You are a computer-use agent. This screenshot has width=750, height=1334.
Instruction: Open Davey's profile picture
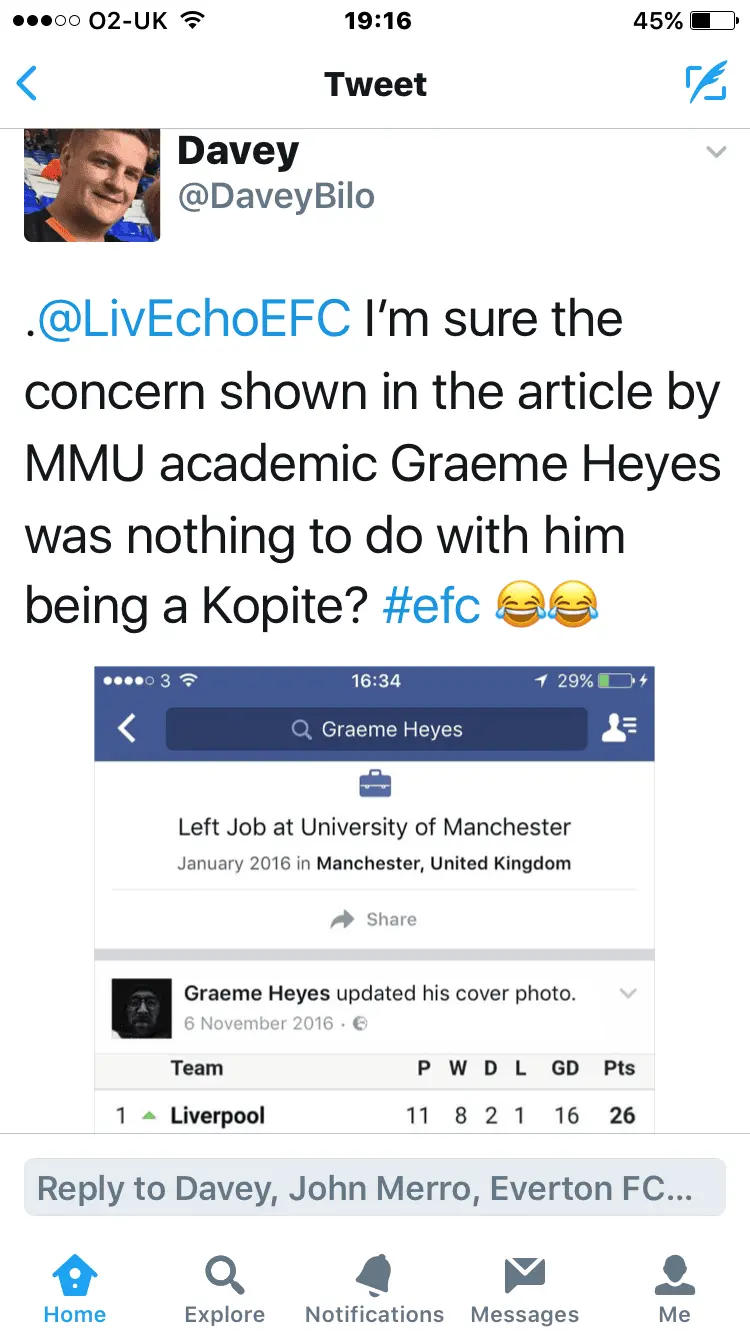[x=92, y=185]
